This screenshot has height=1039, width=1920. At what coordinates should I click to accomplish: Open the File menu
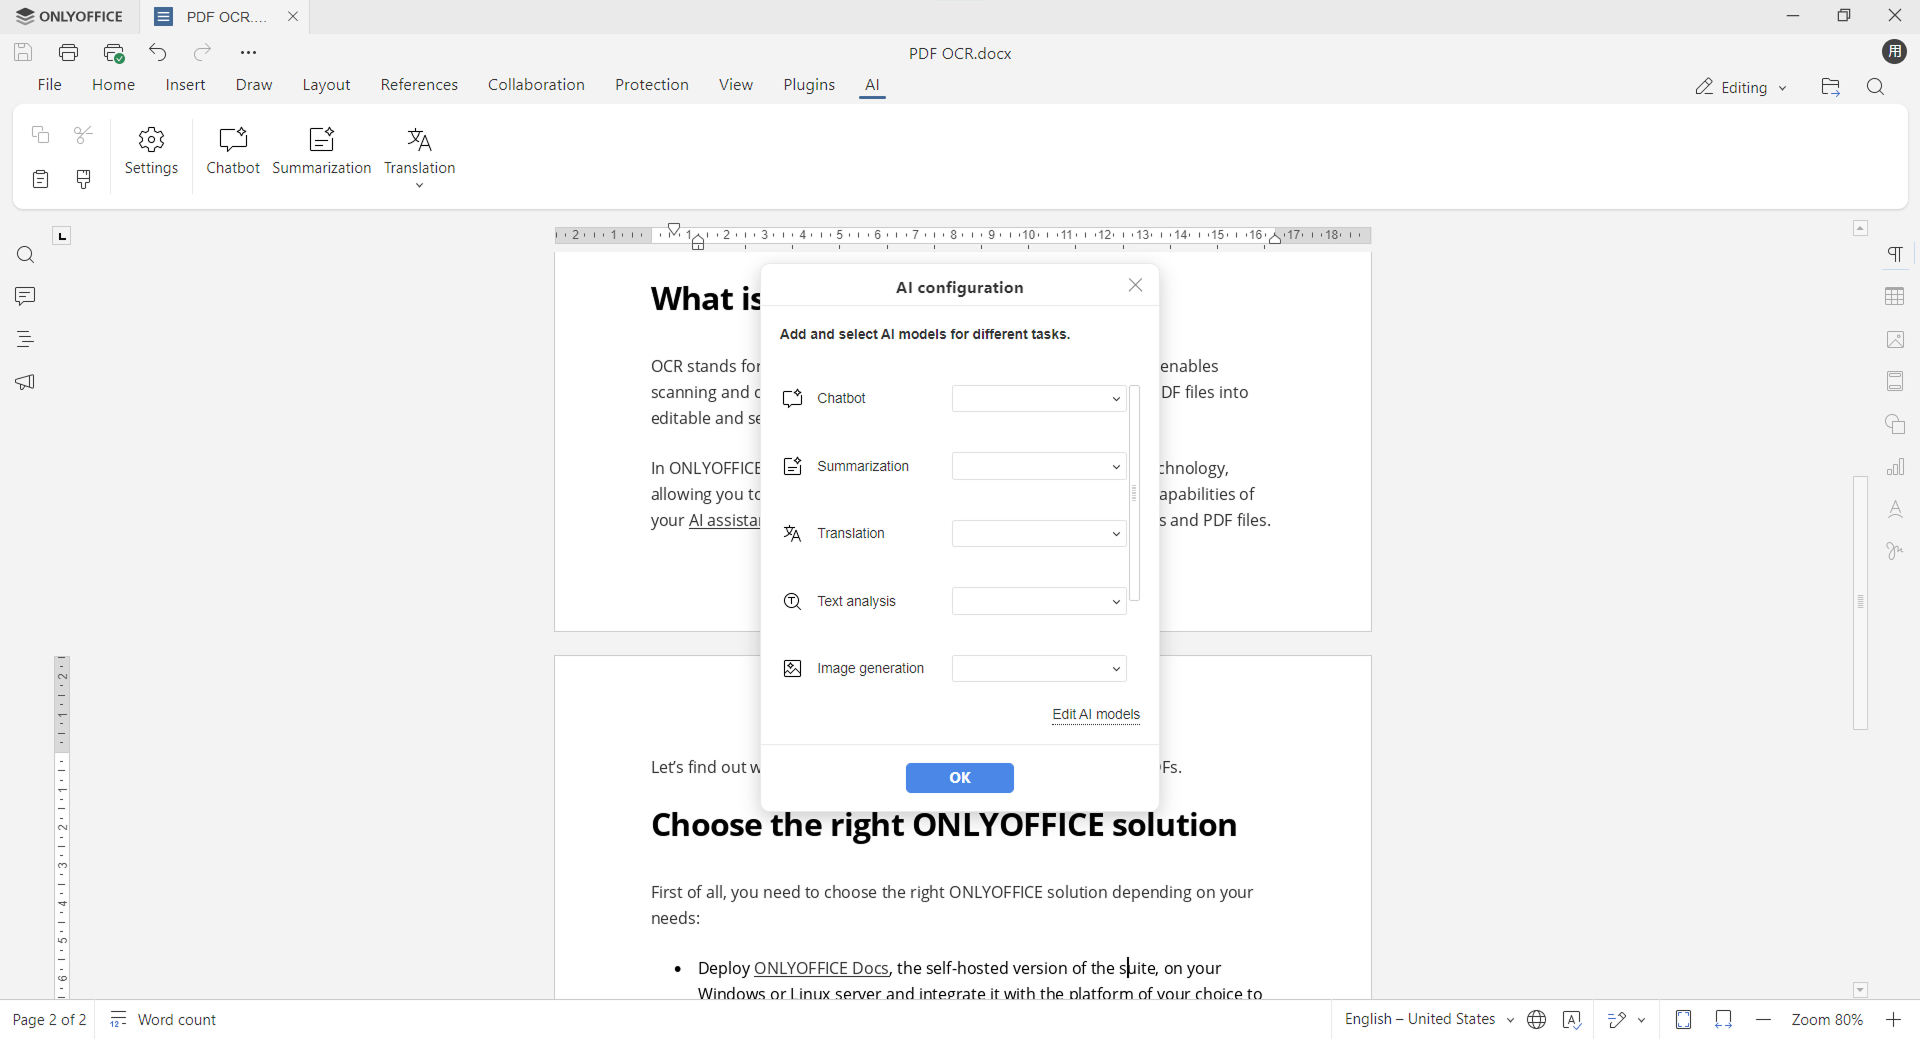tap(50, 86)
